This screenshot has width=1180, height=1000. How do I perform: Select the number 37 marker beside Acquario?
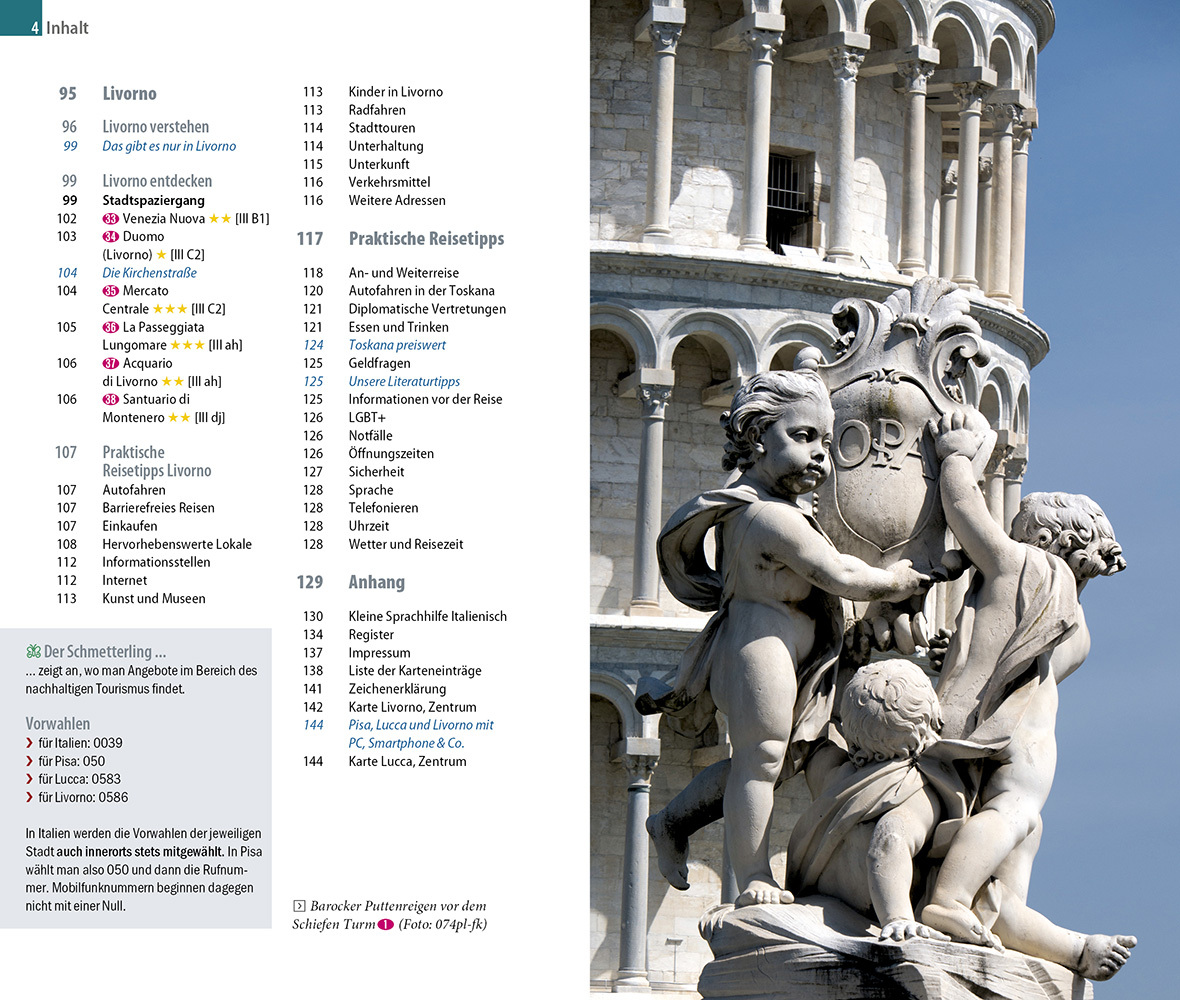click(x=111, y=364)
